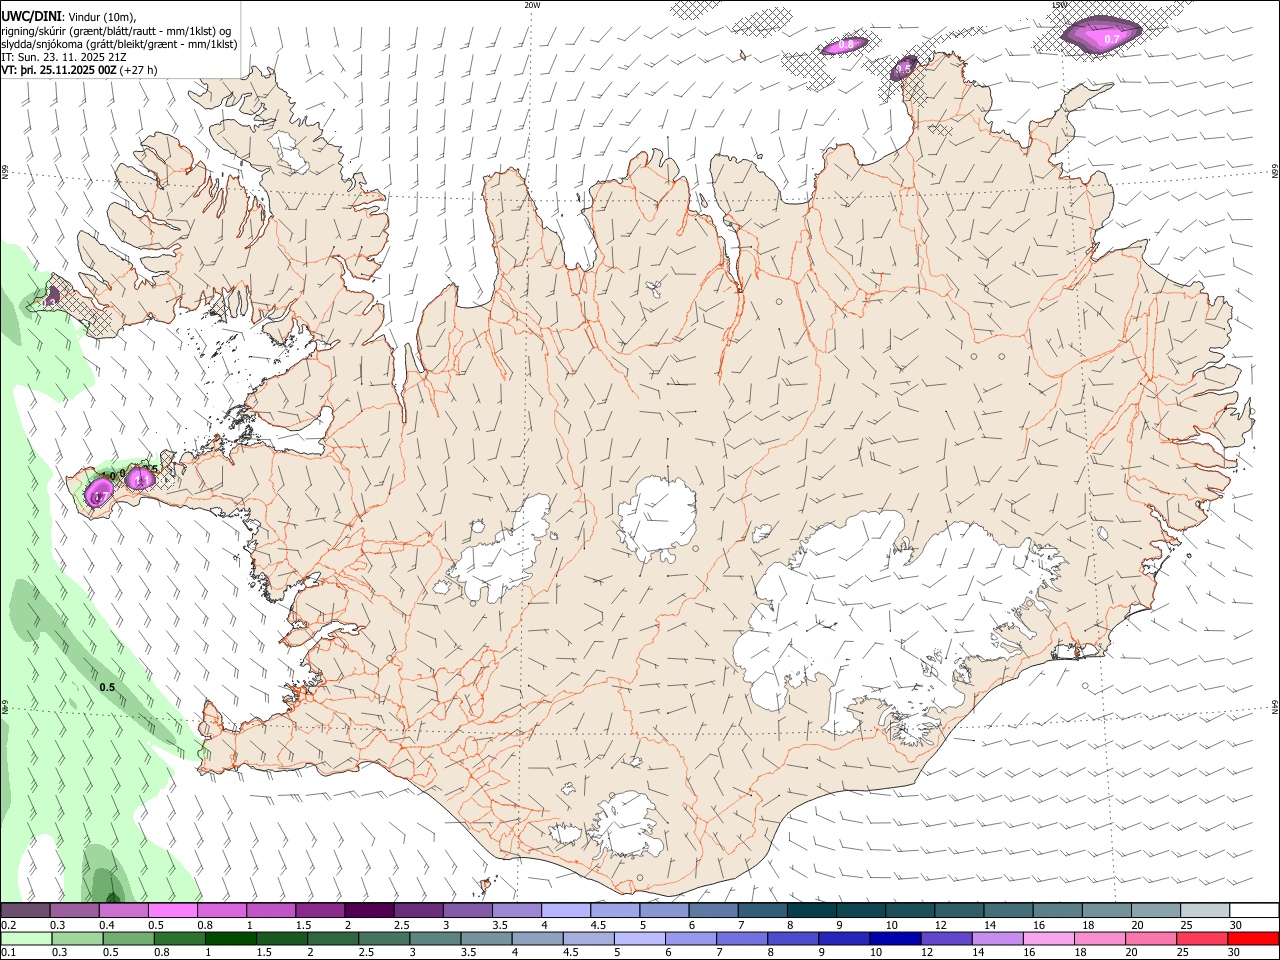Click the 30 label on the snow scale

[x=1235, y=925]
